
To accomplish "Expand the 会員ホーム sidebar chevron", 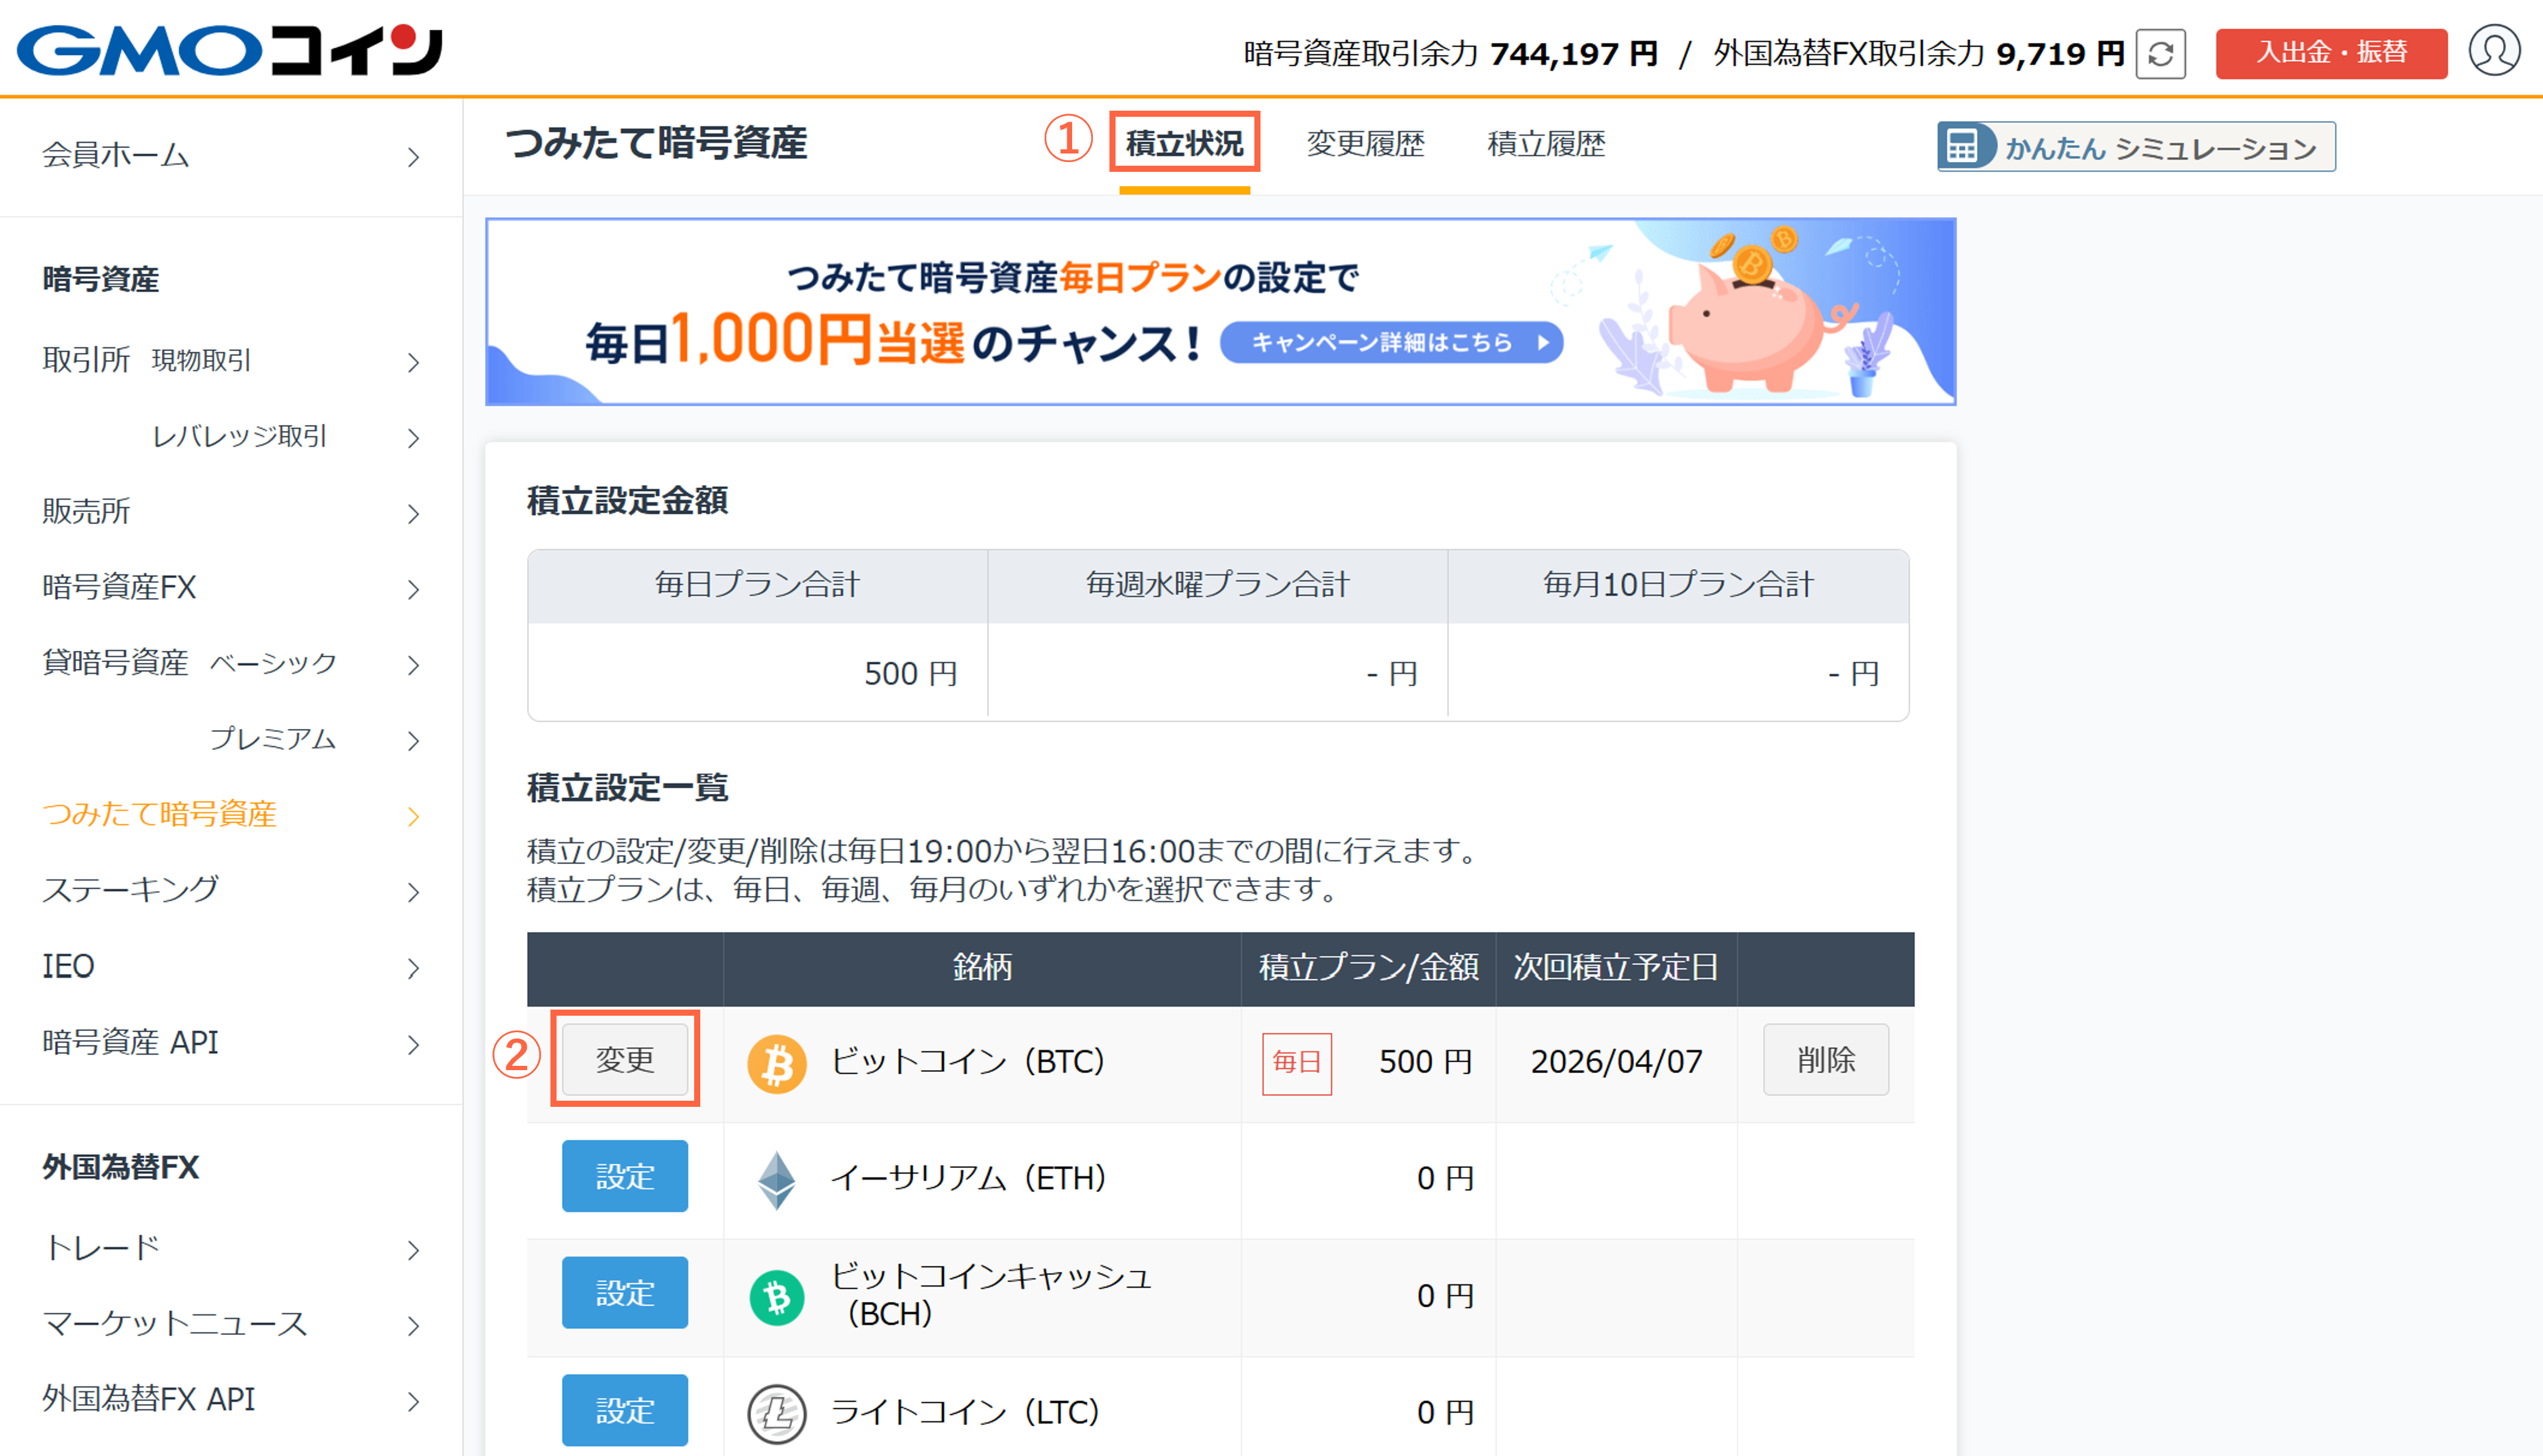I will (413, 157).
